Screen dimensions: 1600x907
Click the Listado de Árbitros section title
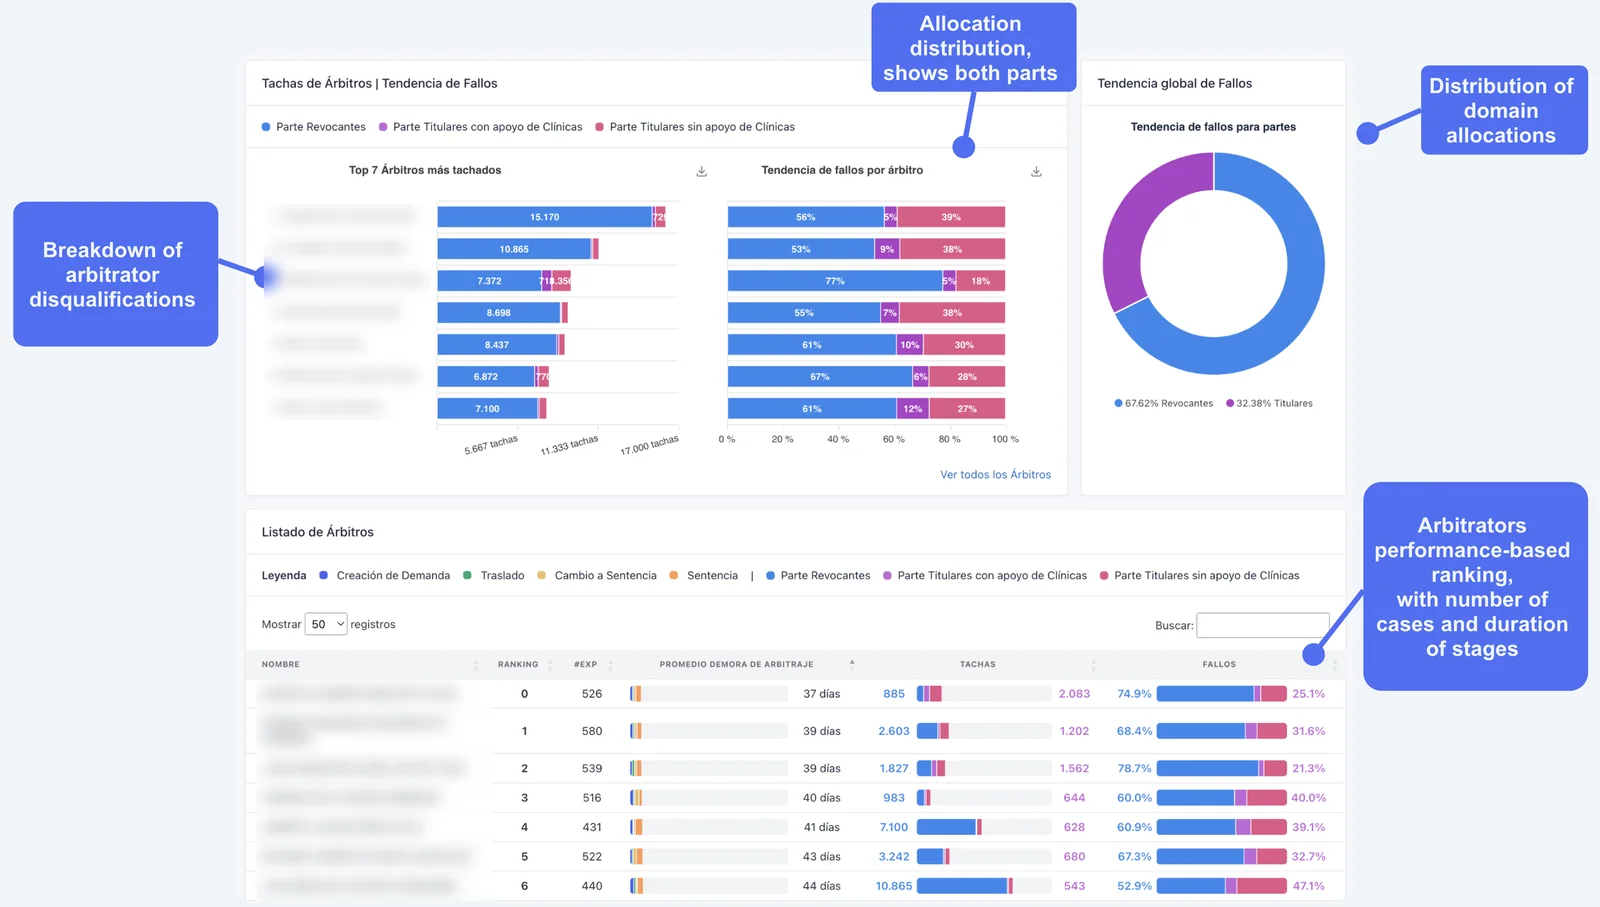click(x=318, y=532)
